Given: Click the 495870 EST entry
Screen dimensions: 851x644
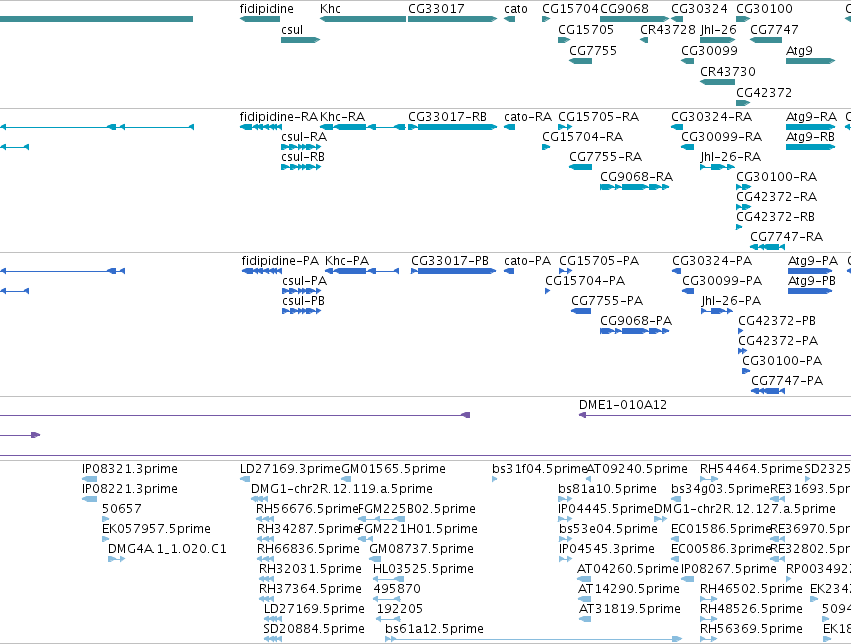Looking at the screenshot, I should point(387,600).
